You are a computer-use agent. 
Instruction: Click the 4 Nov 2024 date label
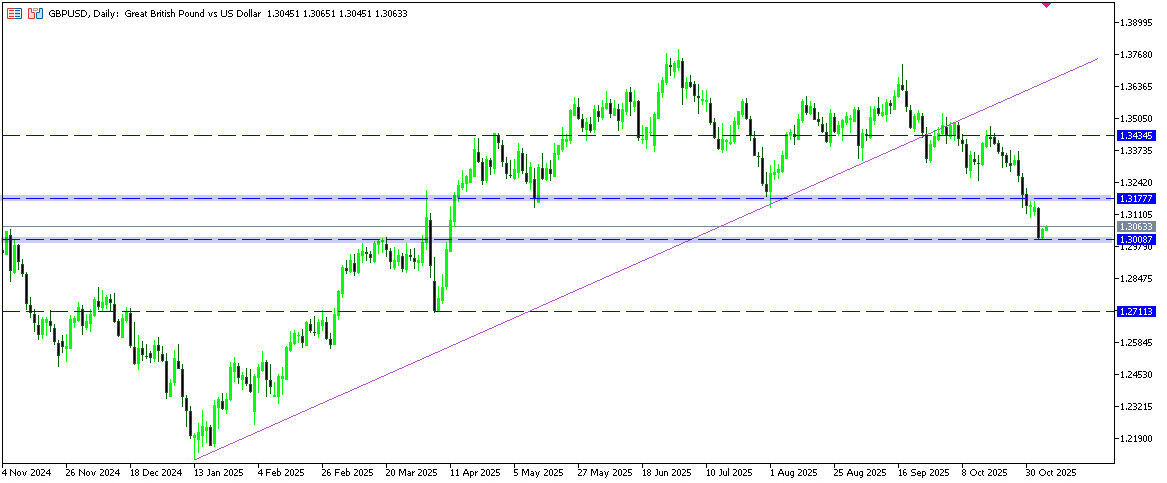(27, 471)
